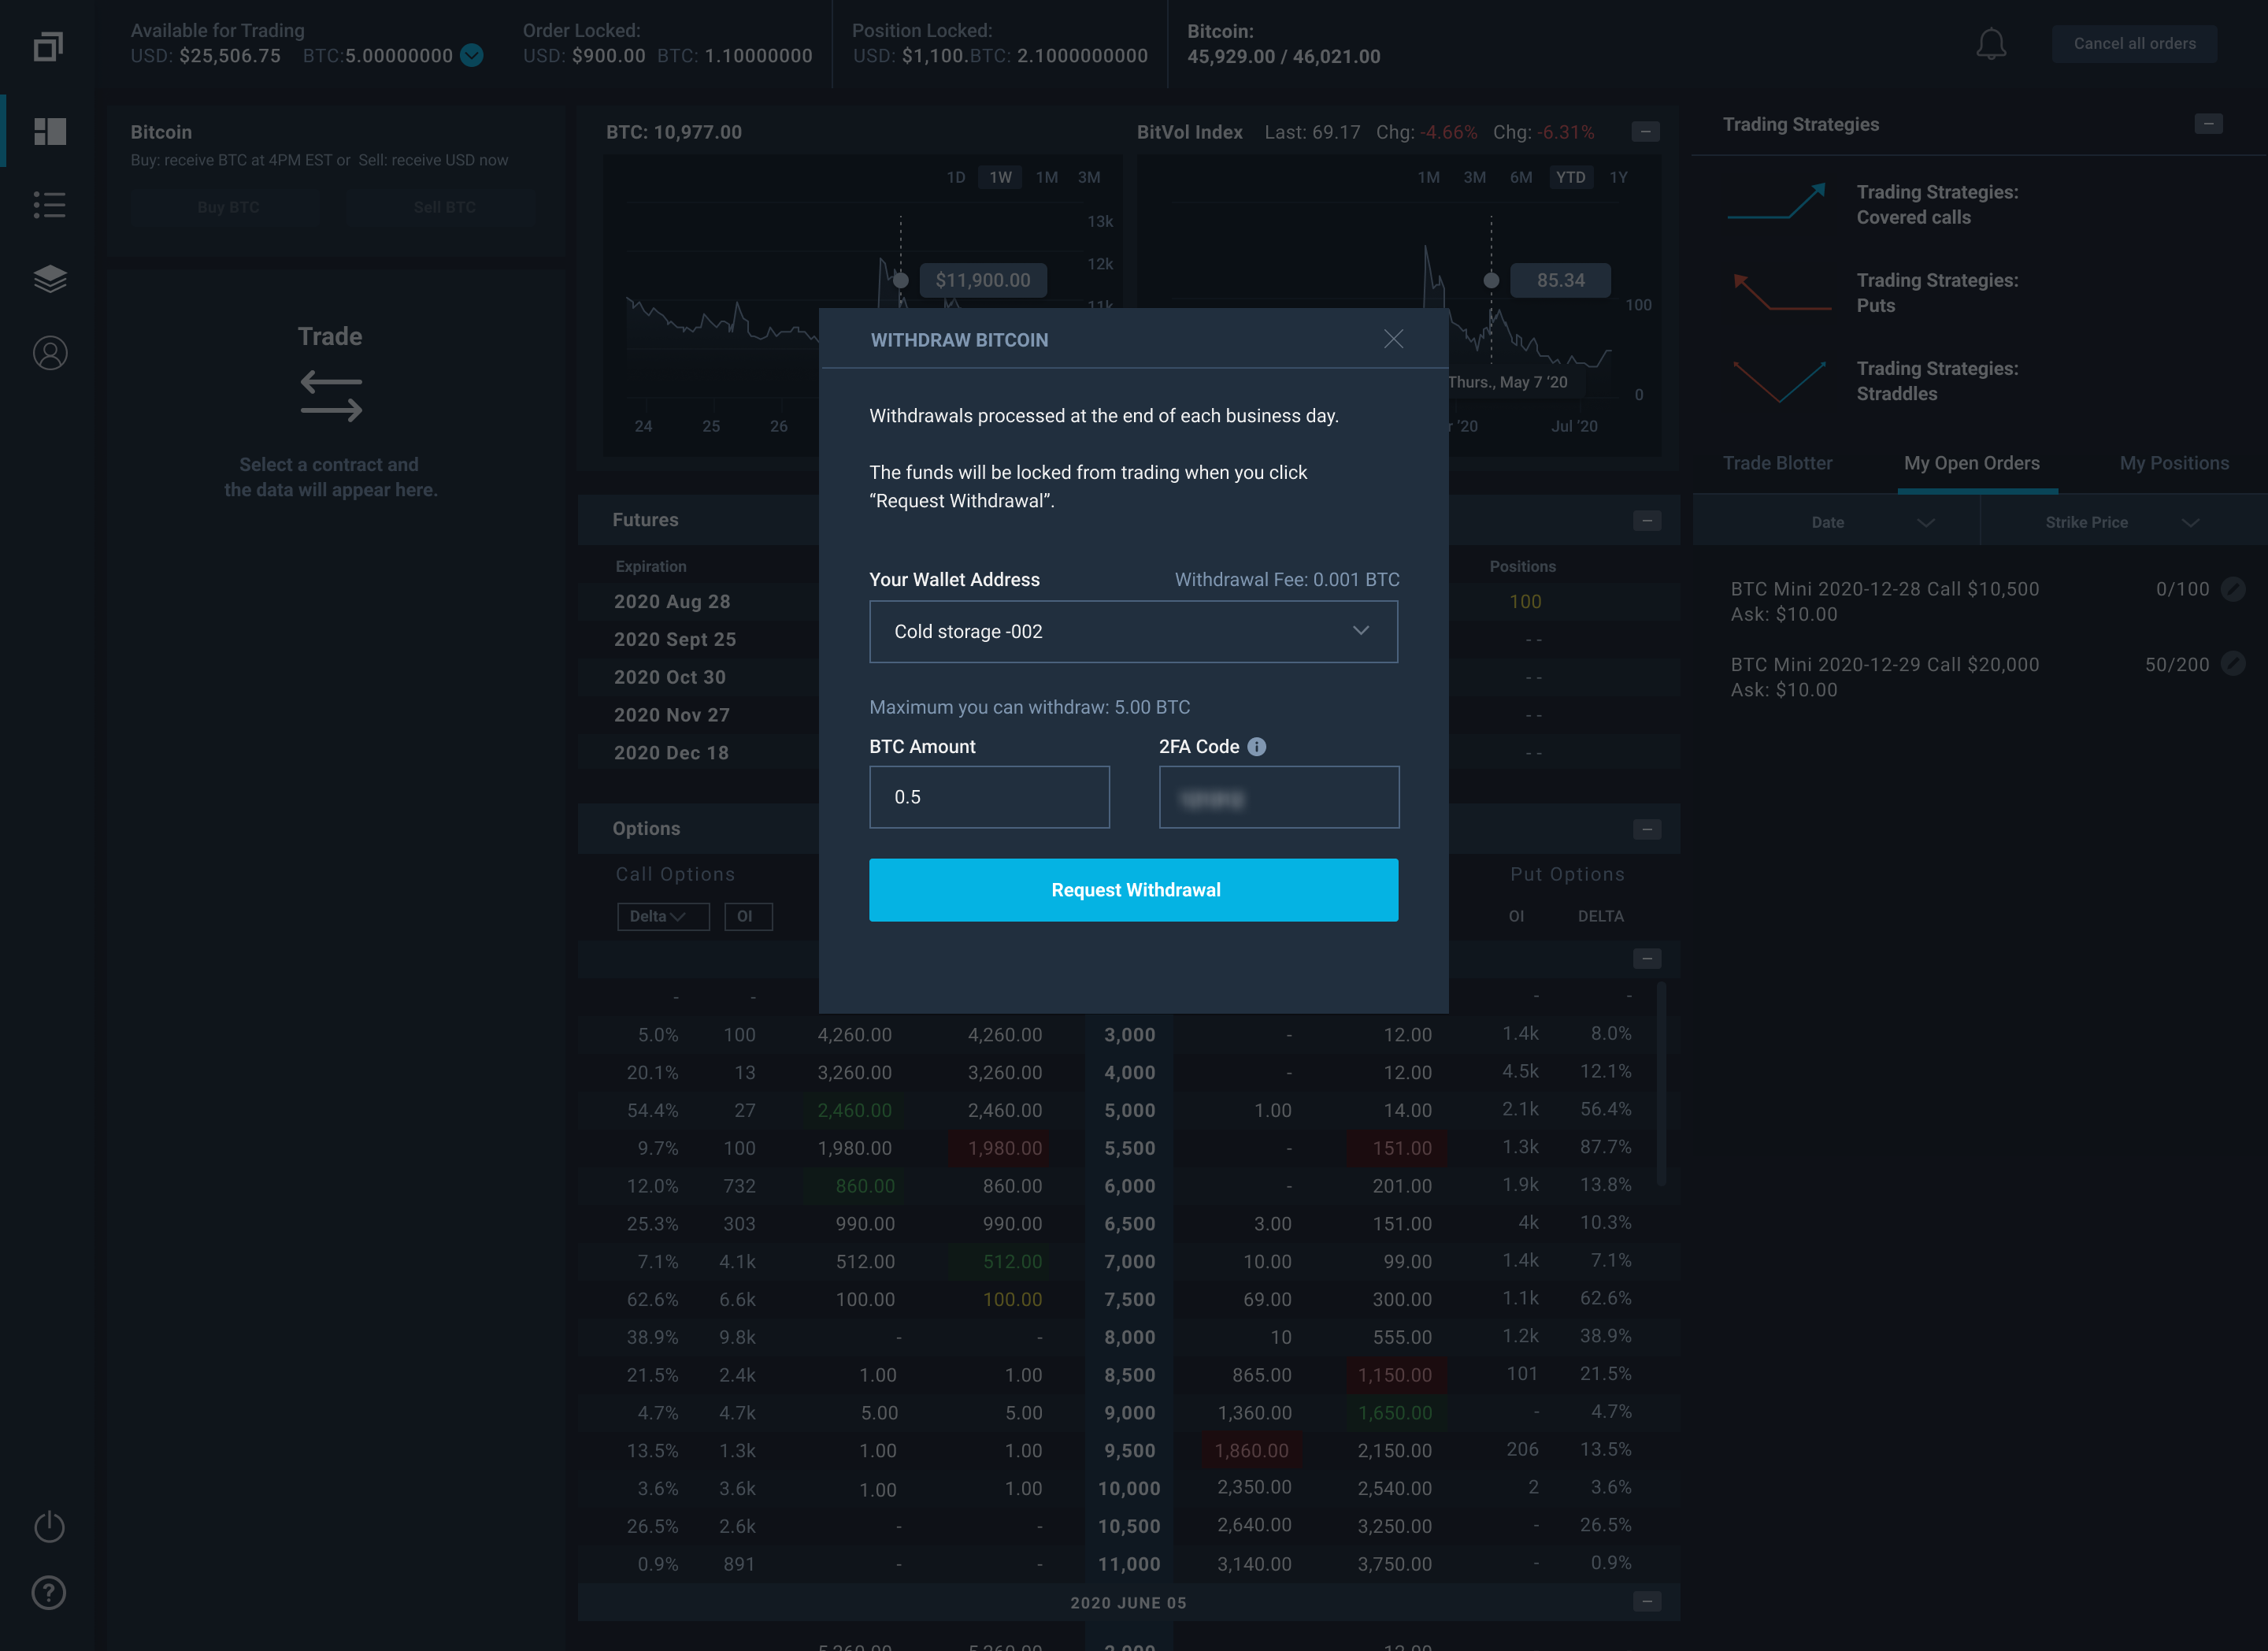Close the Withdraw Bitcoin dialog
Image resolution: width=2268 pixels, height=1651 pixels.
[x=1393, y=339]
